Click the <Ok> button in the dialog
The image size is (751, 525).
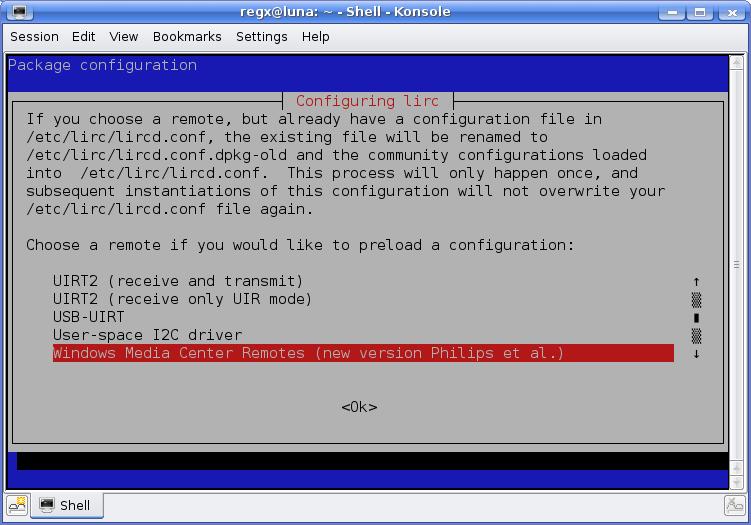point(359,407)
